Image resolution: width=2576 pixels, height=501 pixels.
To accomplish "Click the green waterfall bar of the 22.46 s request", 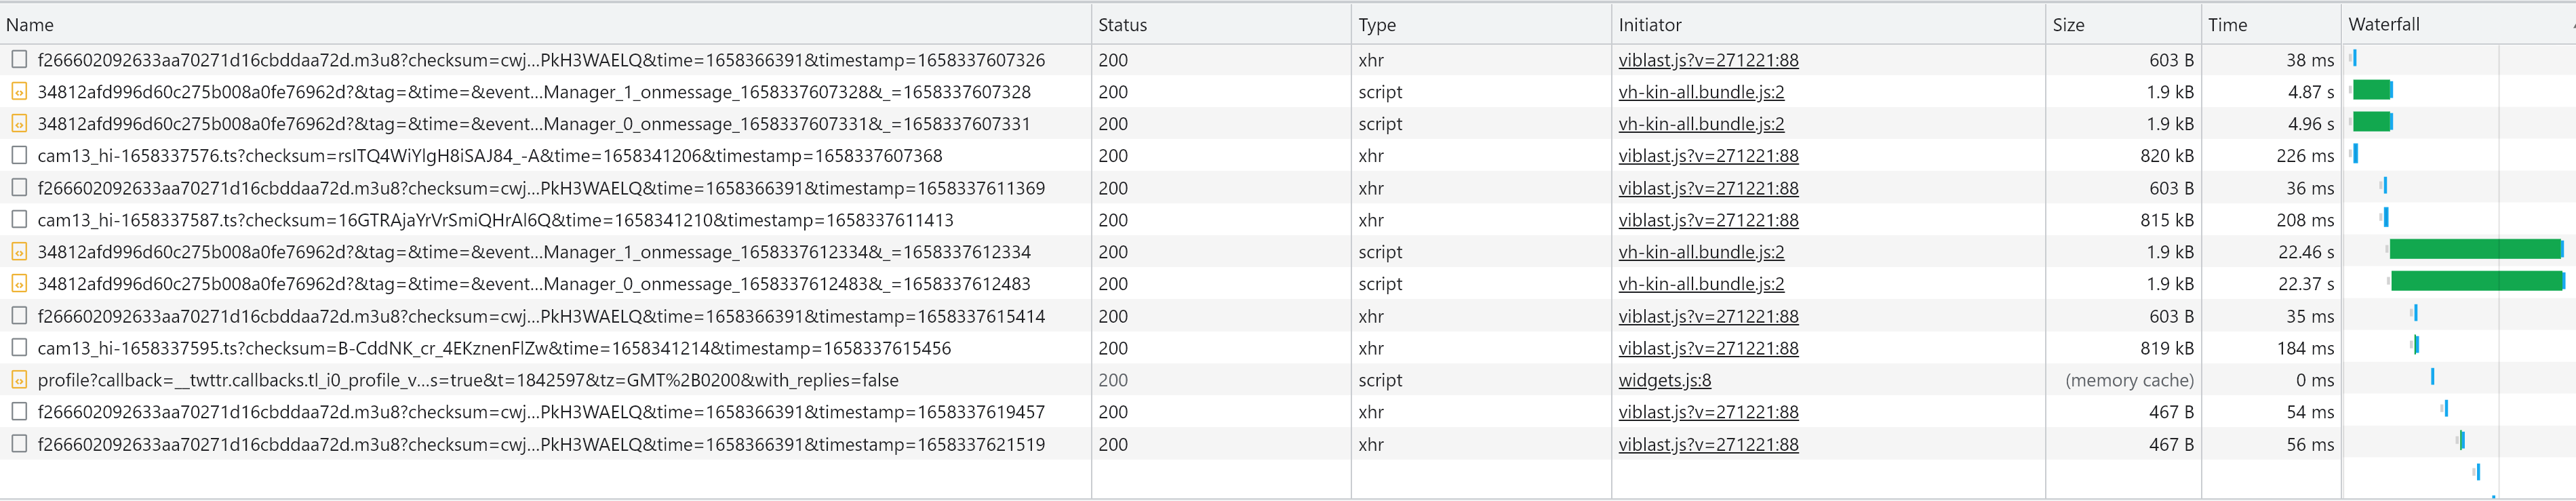I will 2474,250.
